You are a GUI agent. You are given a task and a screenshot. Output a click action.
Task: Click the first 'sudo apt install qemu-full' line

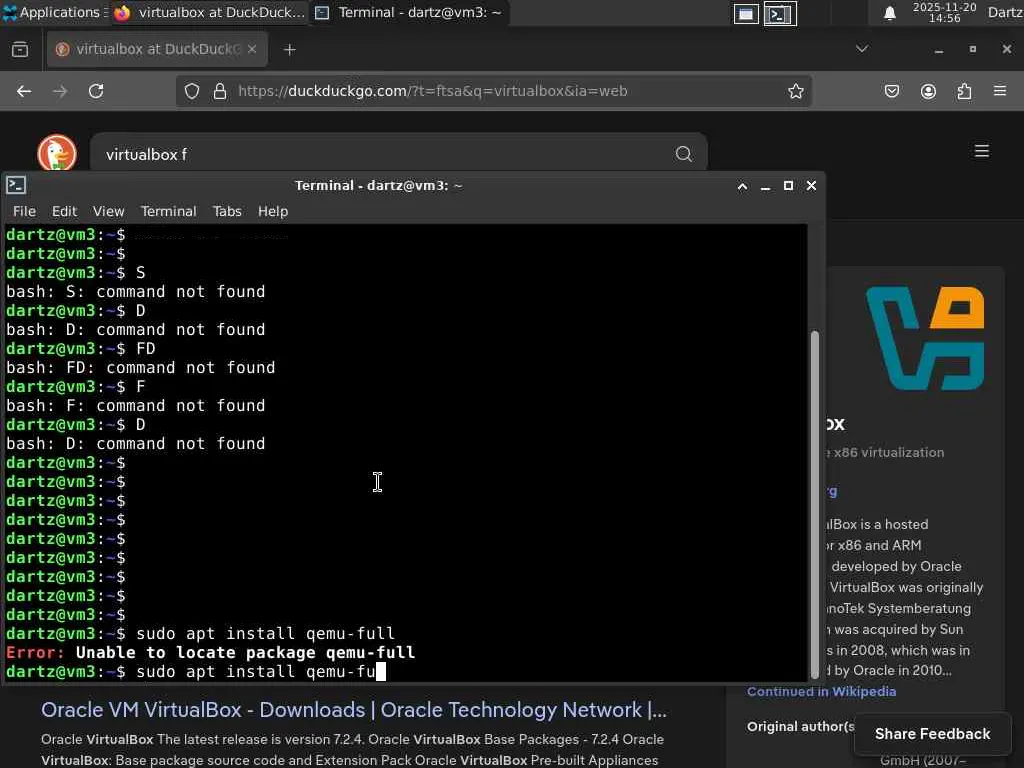click(265, 633)
